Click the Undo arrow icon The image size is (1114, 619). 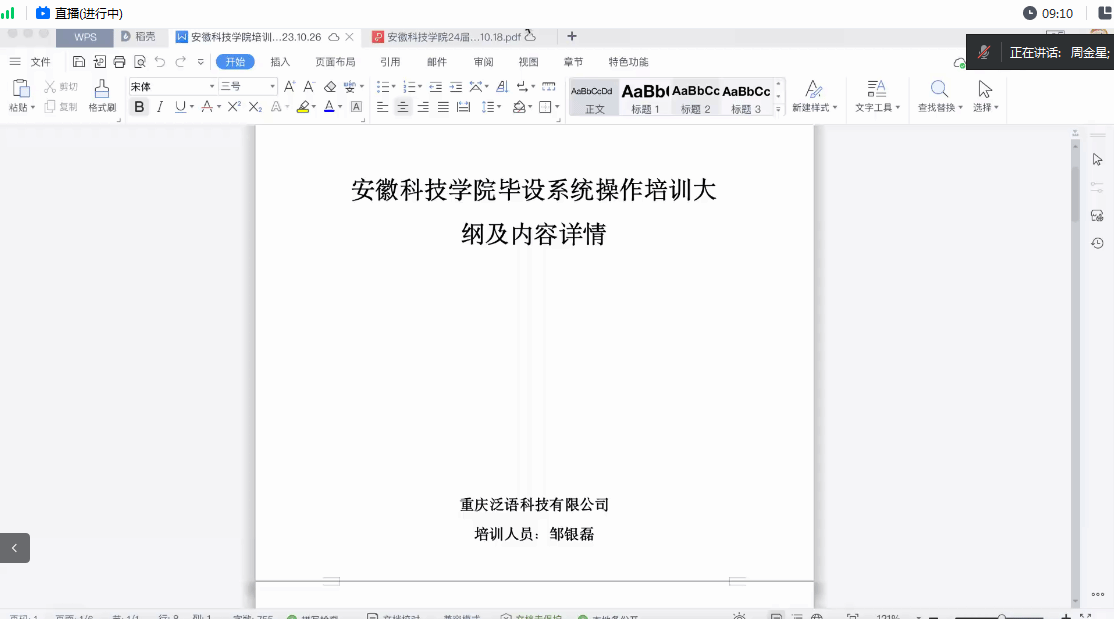(160, 62)
